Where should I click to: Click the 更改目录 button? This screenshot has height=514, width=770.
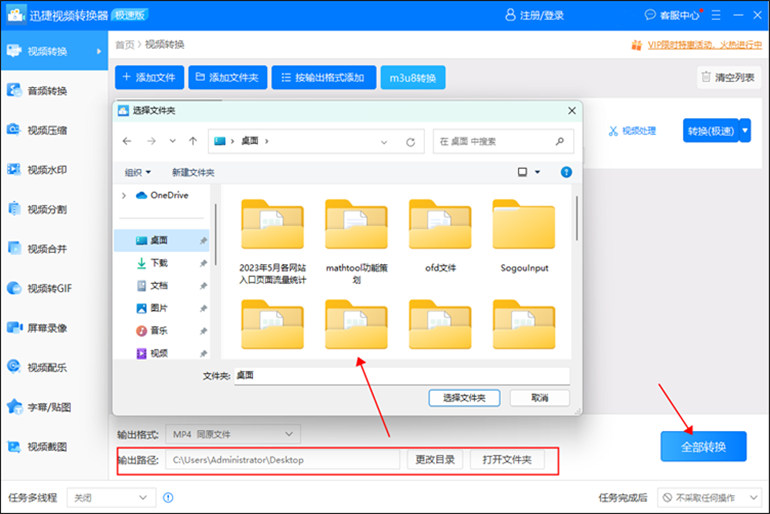click(435, 460)
